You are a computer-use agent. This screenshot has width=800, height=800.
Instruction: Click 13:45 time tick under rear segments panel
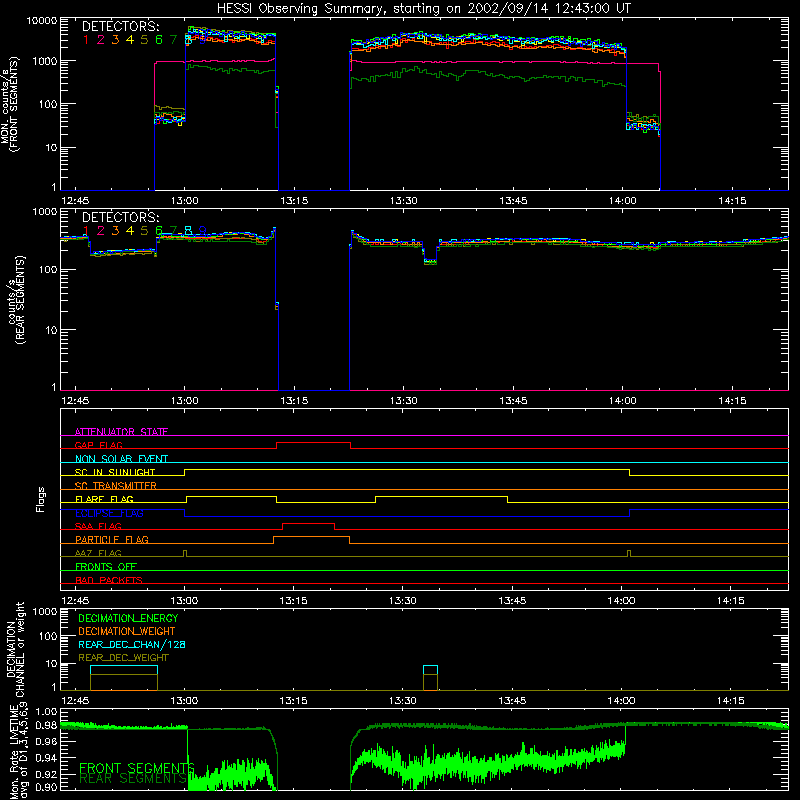[x=513, y=401]
